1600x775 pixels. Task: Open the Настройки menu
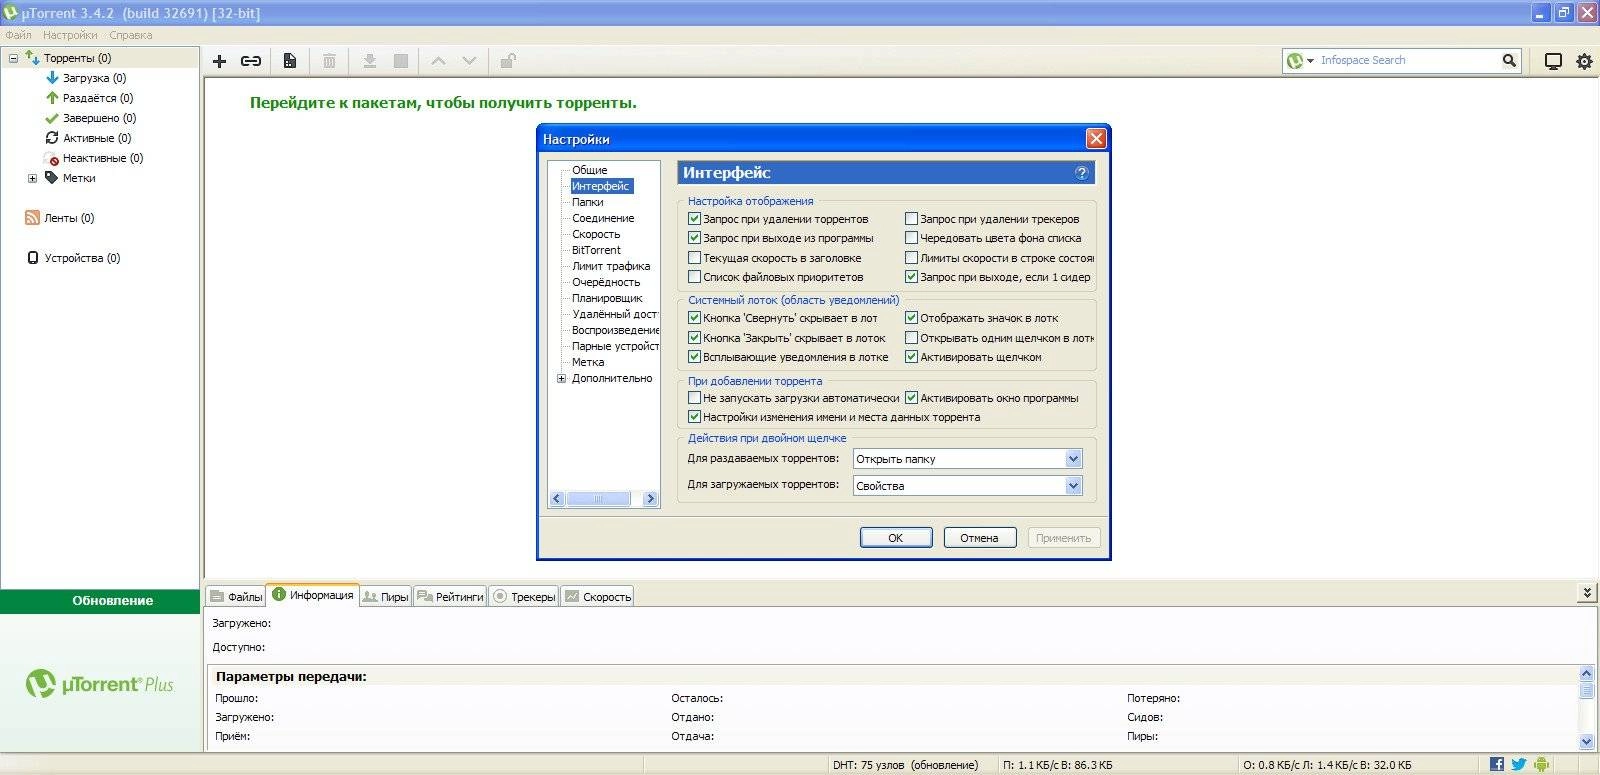[70, 35]
